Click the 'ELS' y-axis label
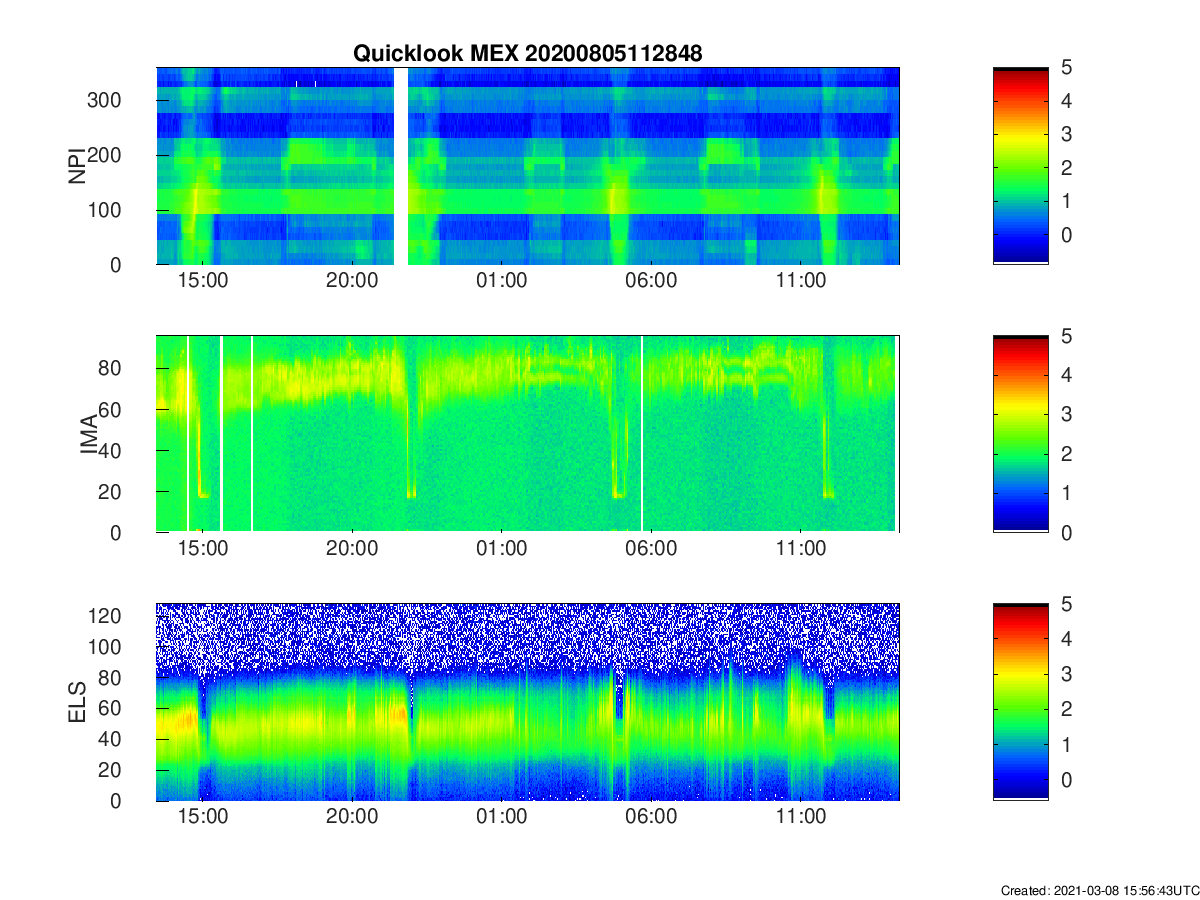This screenshot has height=900, width=1200. 77,702
